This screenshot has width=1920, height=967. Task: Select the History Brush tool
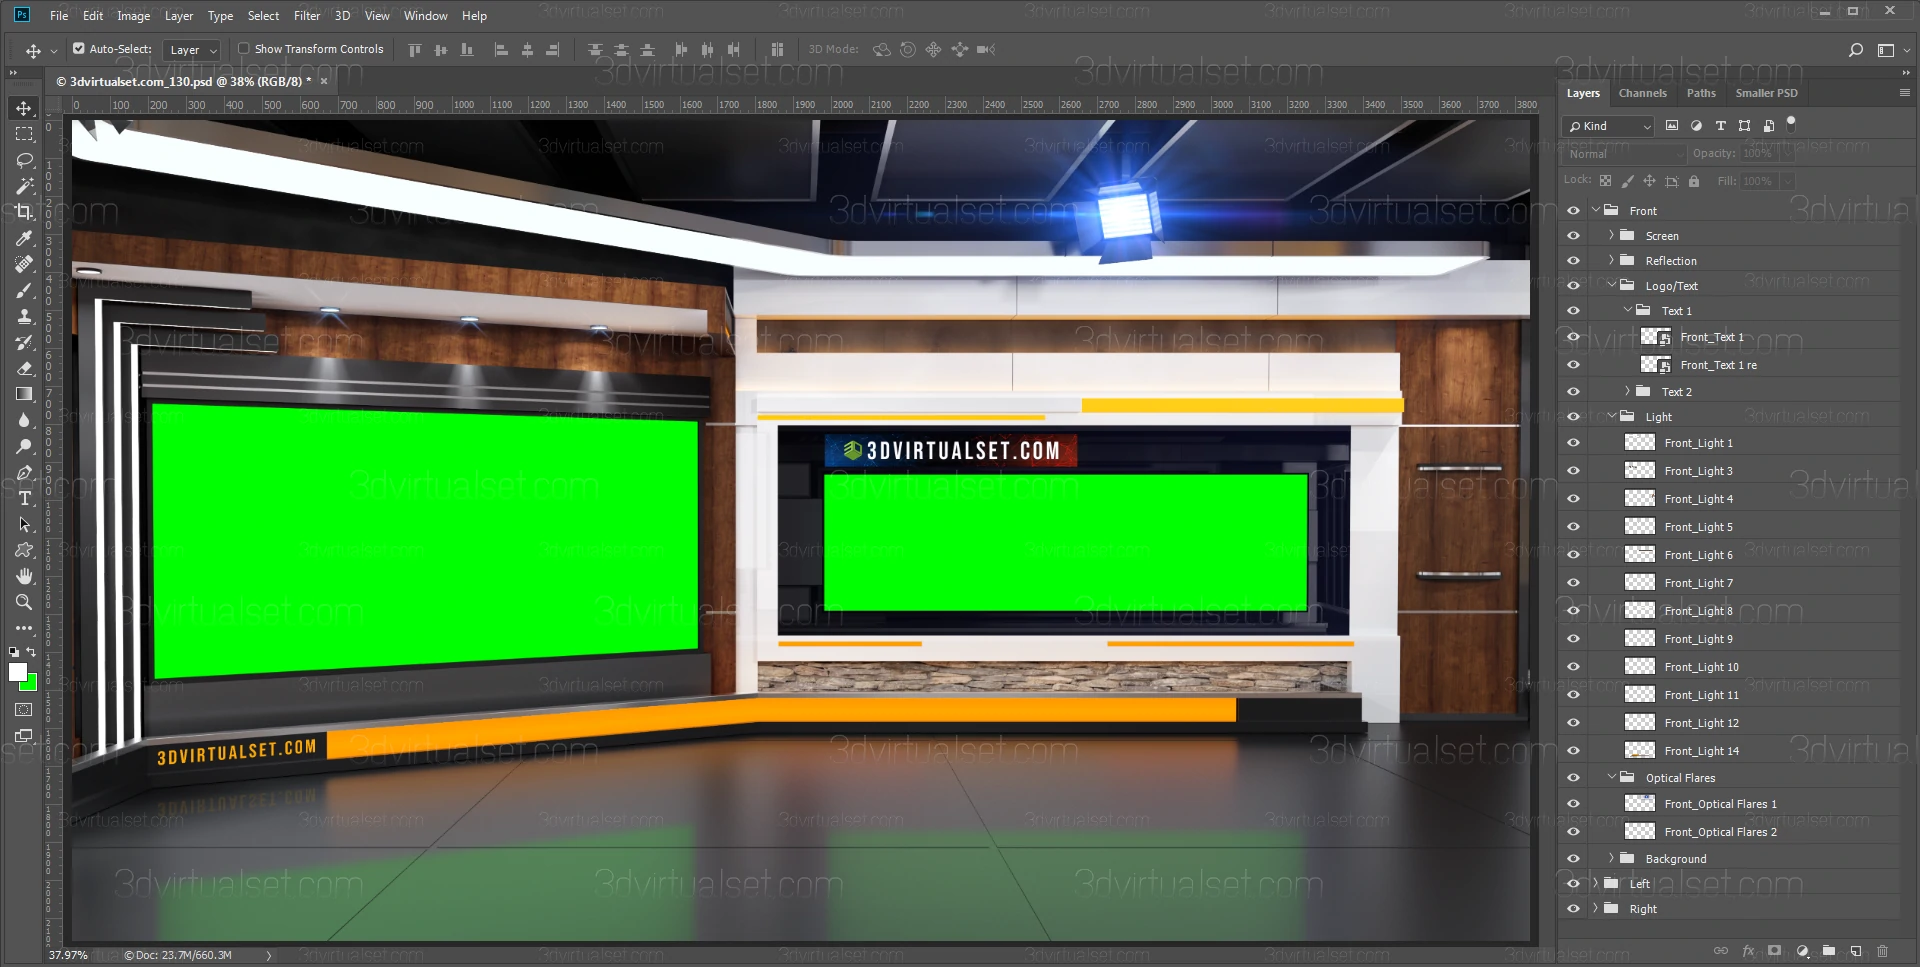[24, 342]
